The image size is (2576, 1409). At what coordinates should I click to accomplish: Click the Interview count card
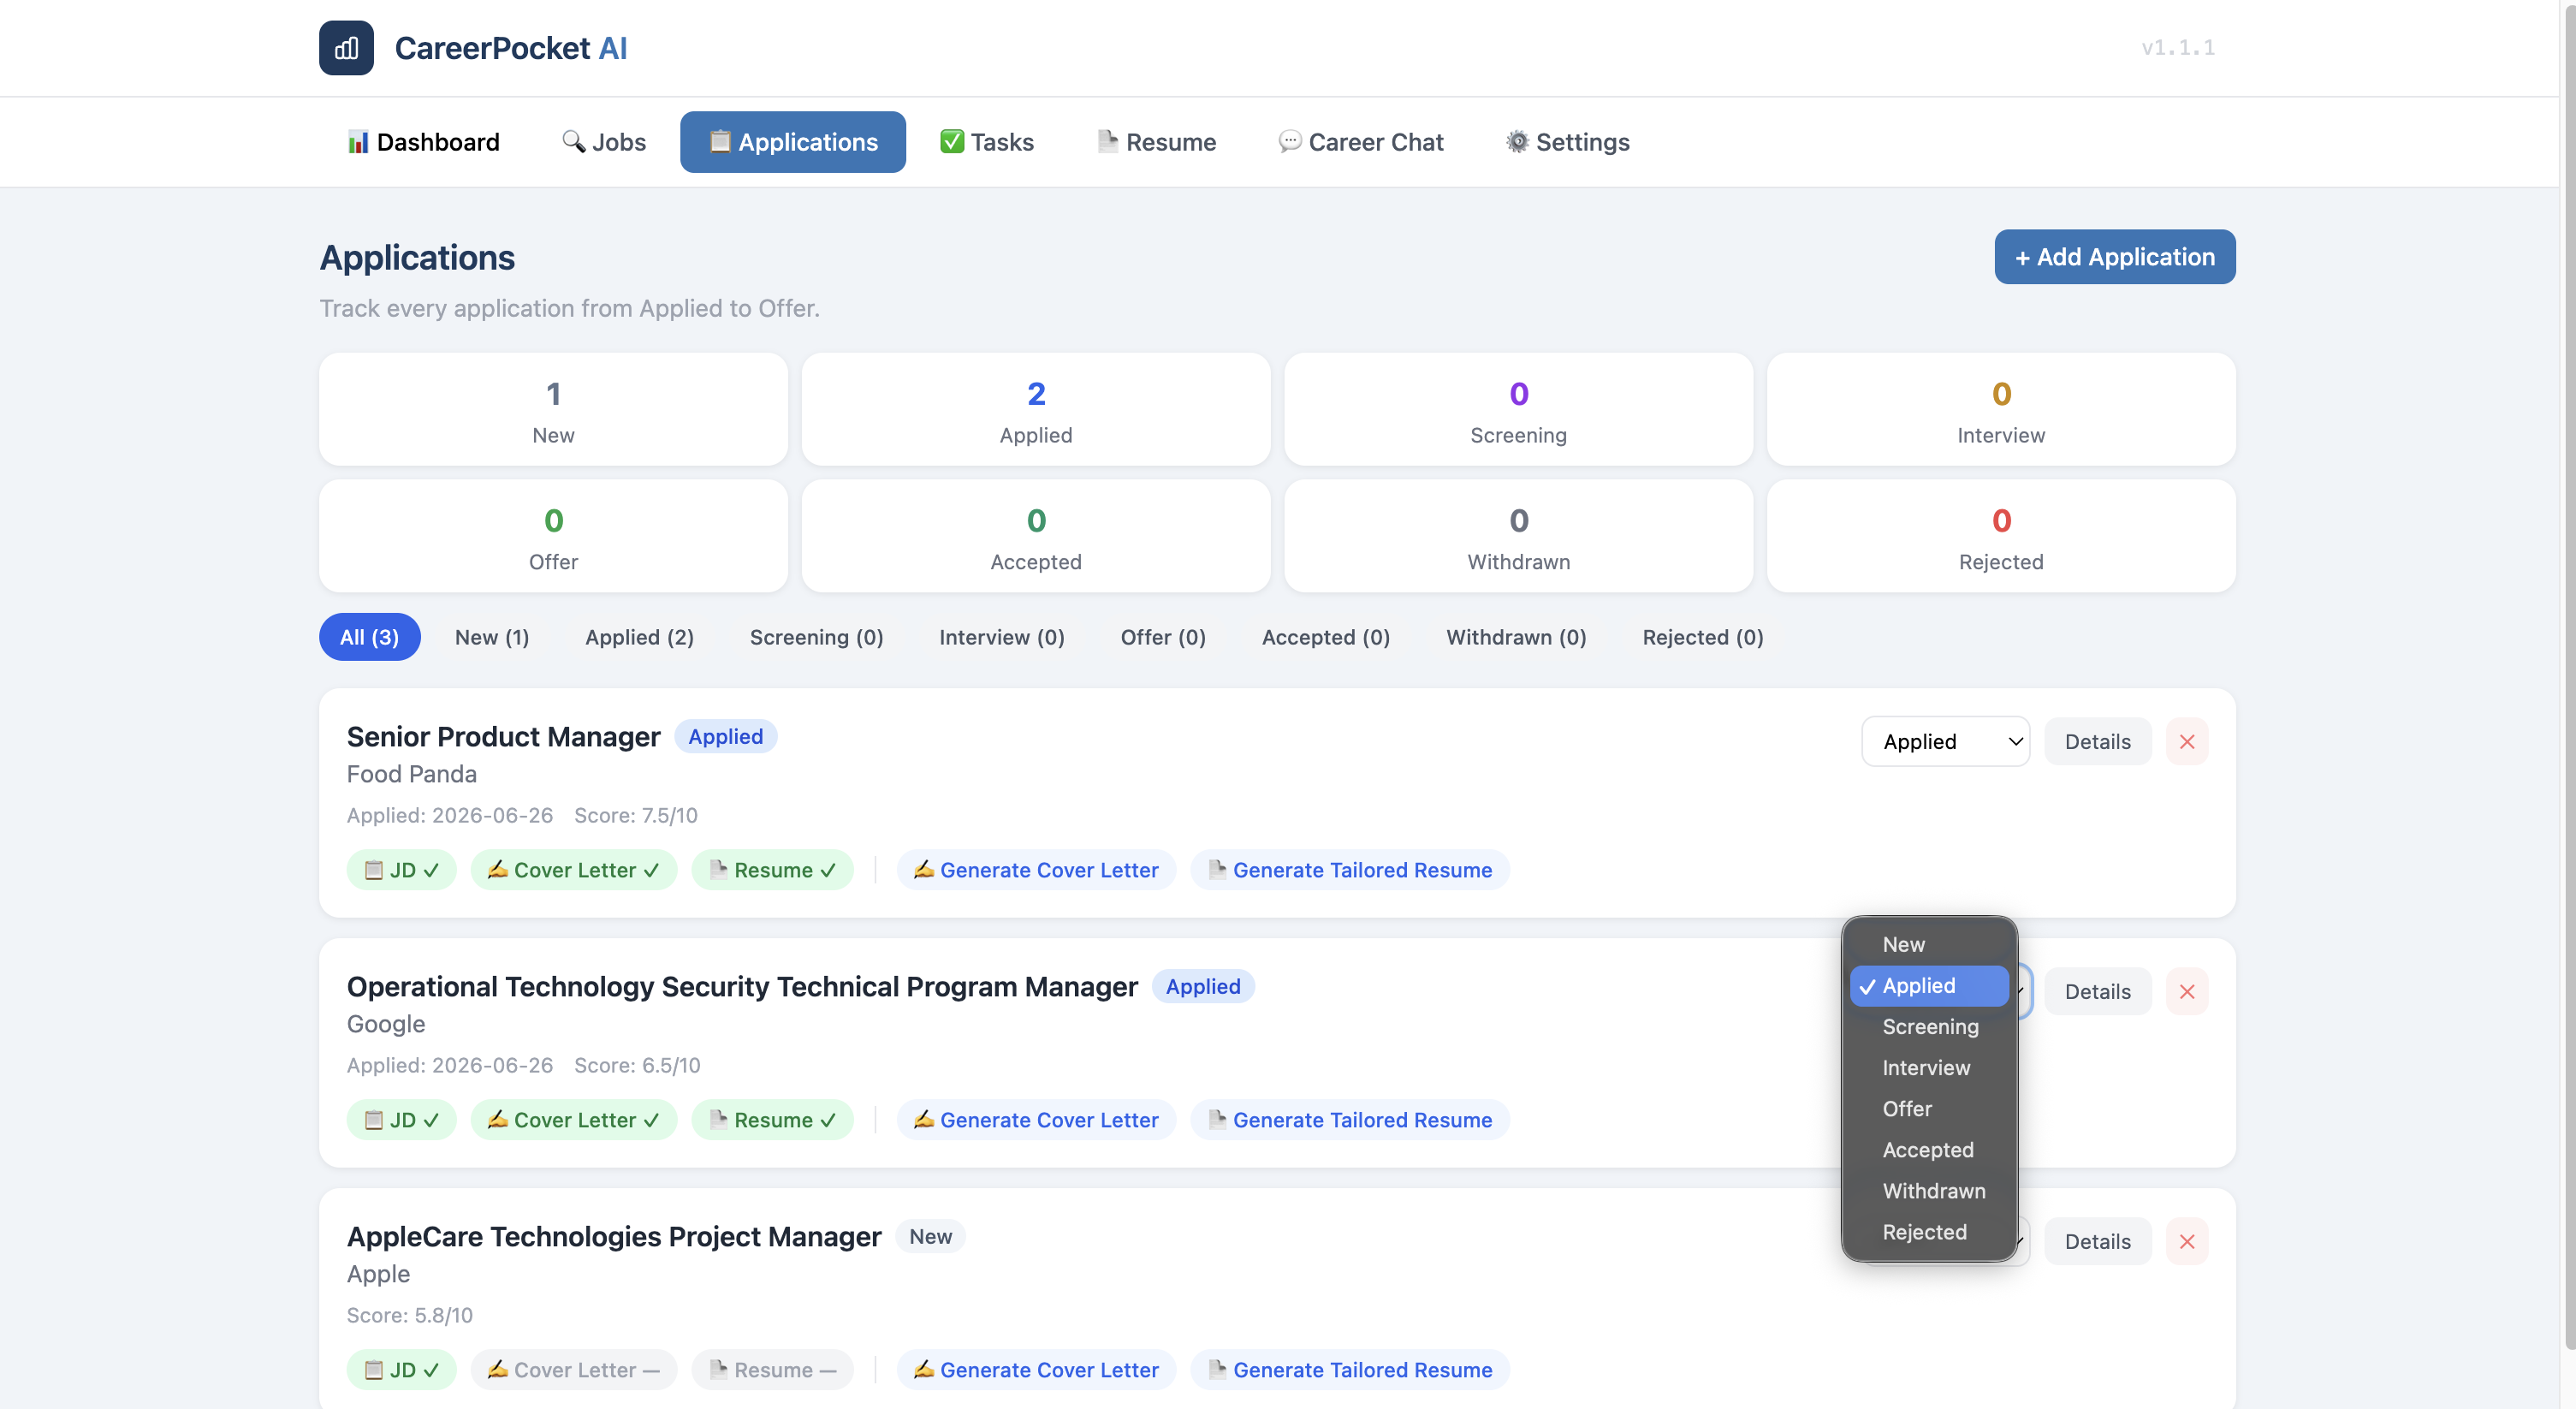coord(2001,409)
